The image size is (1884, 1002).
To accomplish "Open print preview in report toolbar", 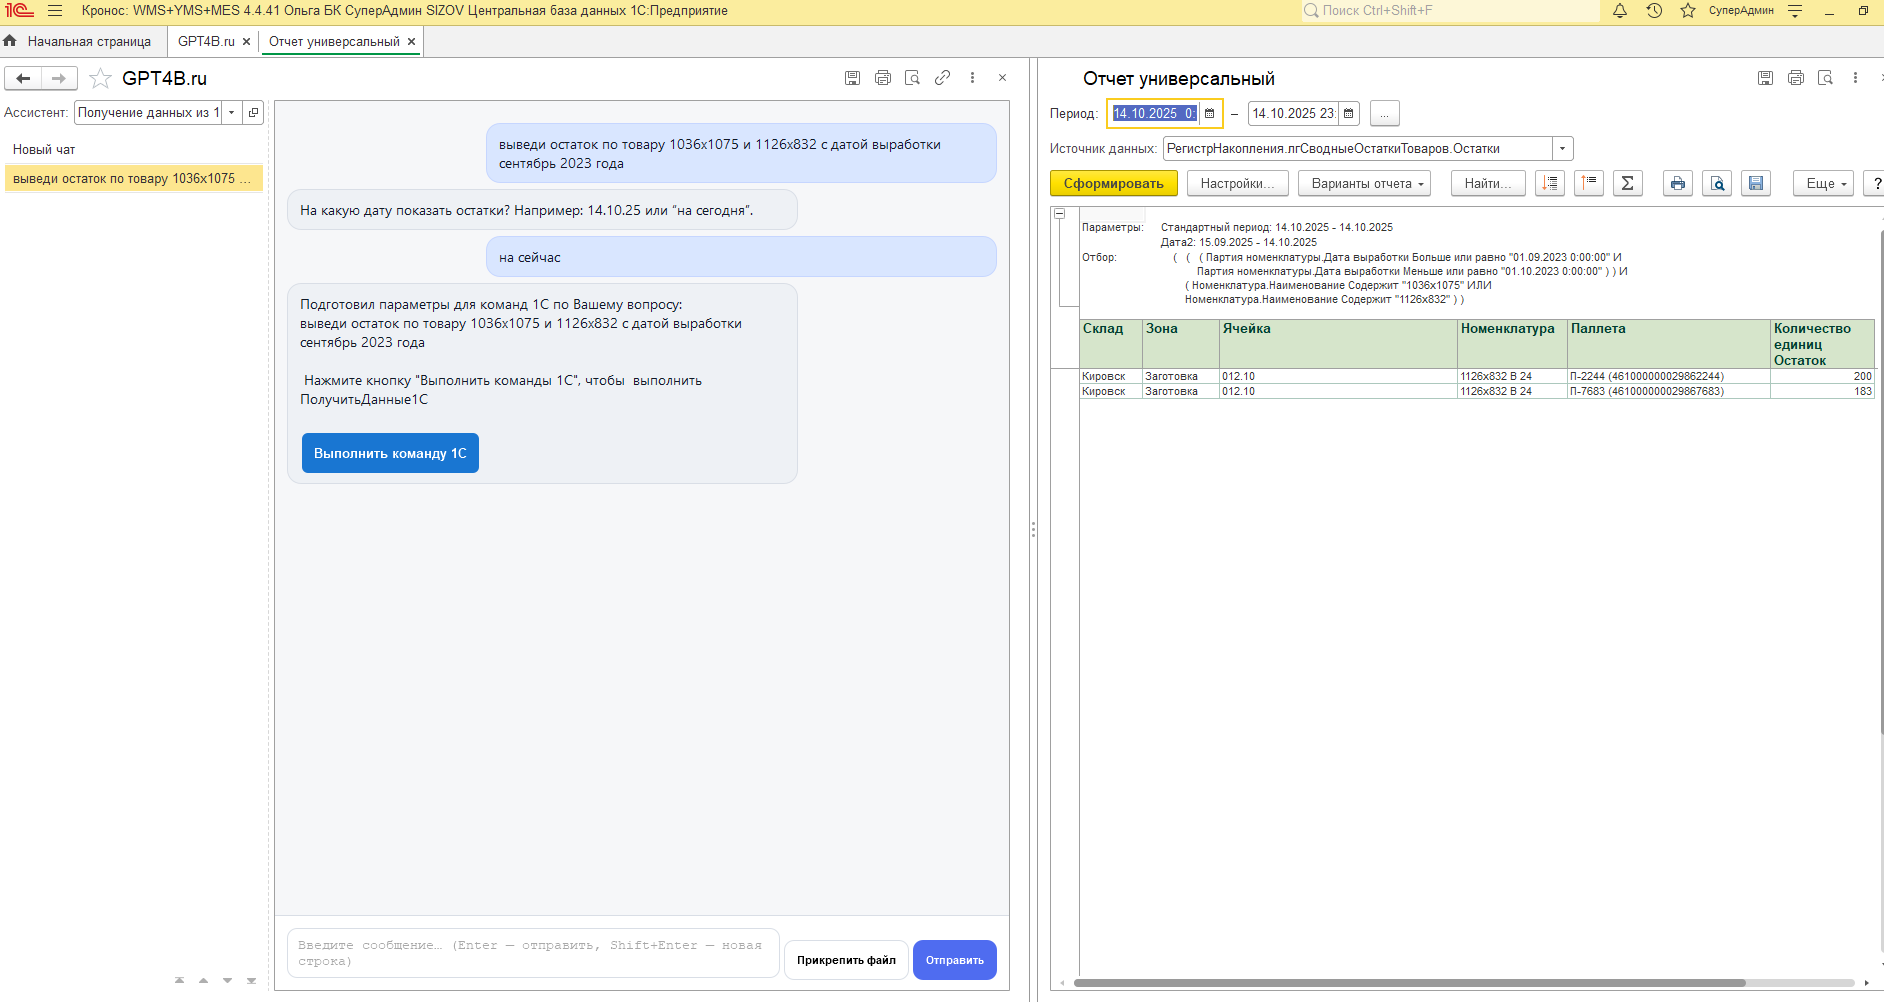I will (1717, 183).
